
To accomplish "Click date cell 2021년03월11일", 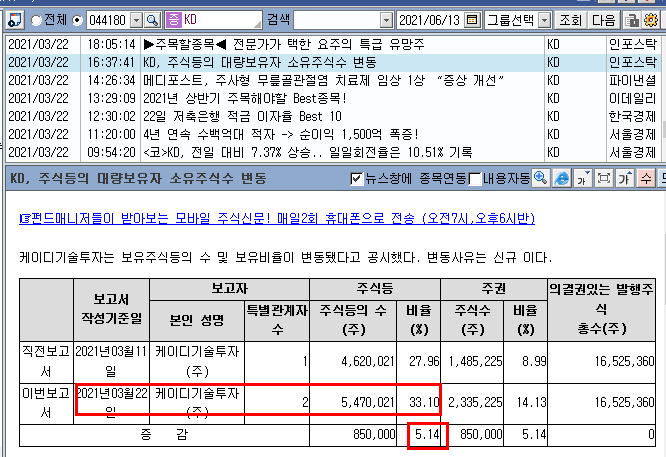I will 111,361.
